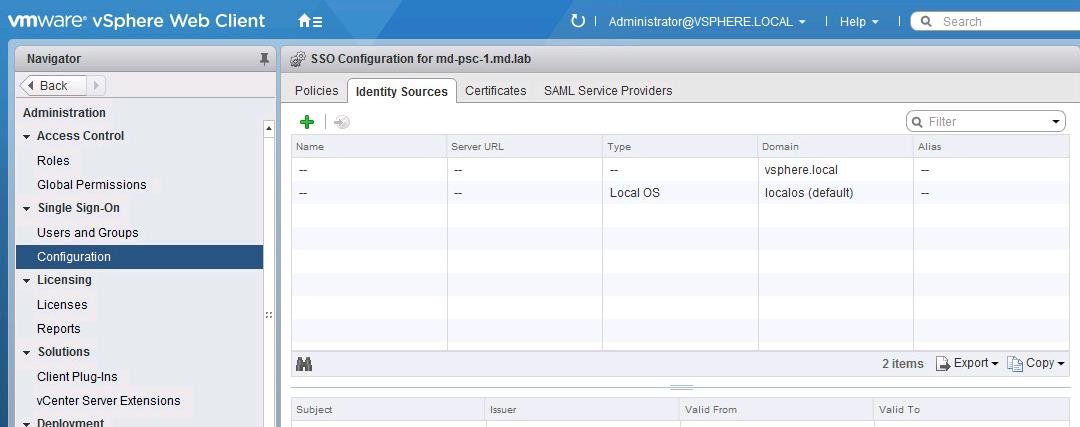This screenshot has width=1080, height=427.
Task: Click the binoculars find icon
Action: click(x=304, y=364)
